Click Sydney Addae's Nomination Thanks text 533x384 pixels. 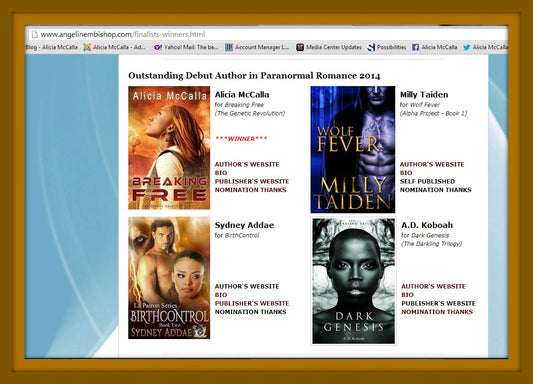tap(251, 312)
